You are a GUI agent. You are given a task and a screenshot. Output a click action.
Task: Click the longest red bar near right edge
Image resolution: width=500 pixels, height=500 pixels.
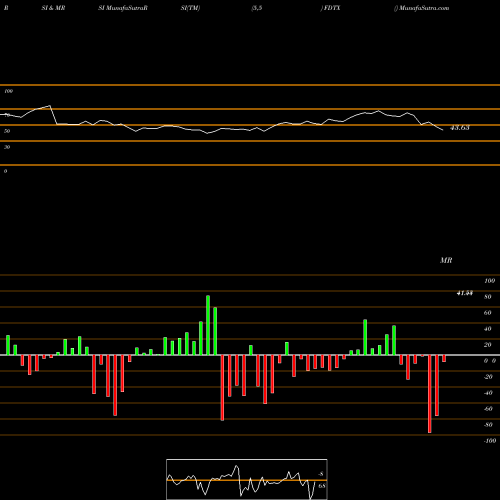pos(430,394)
